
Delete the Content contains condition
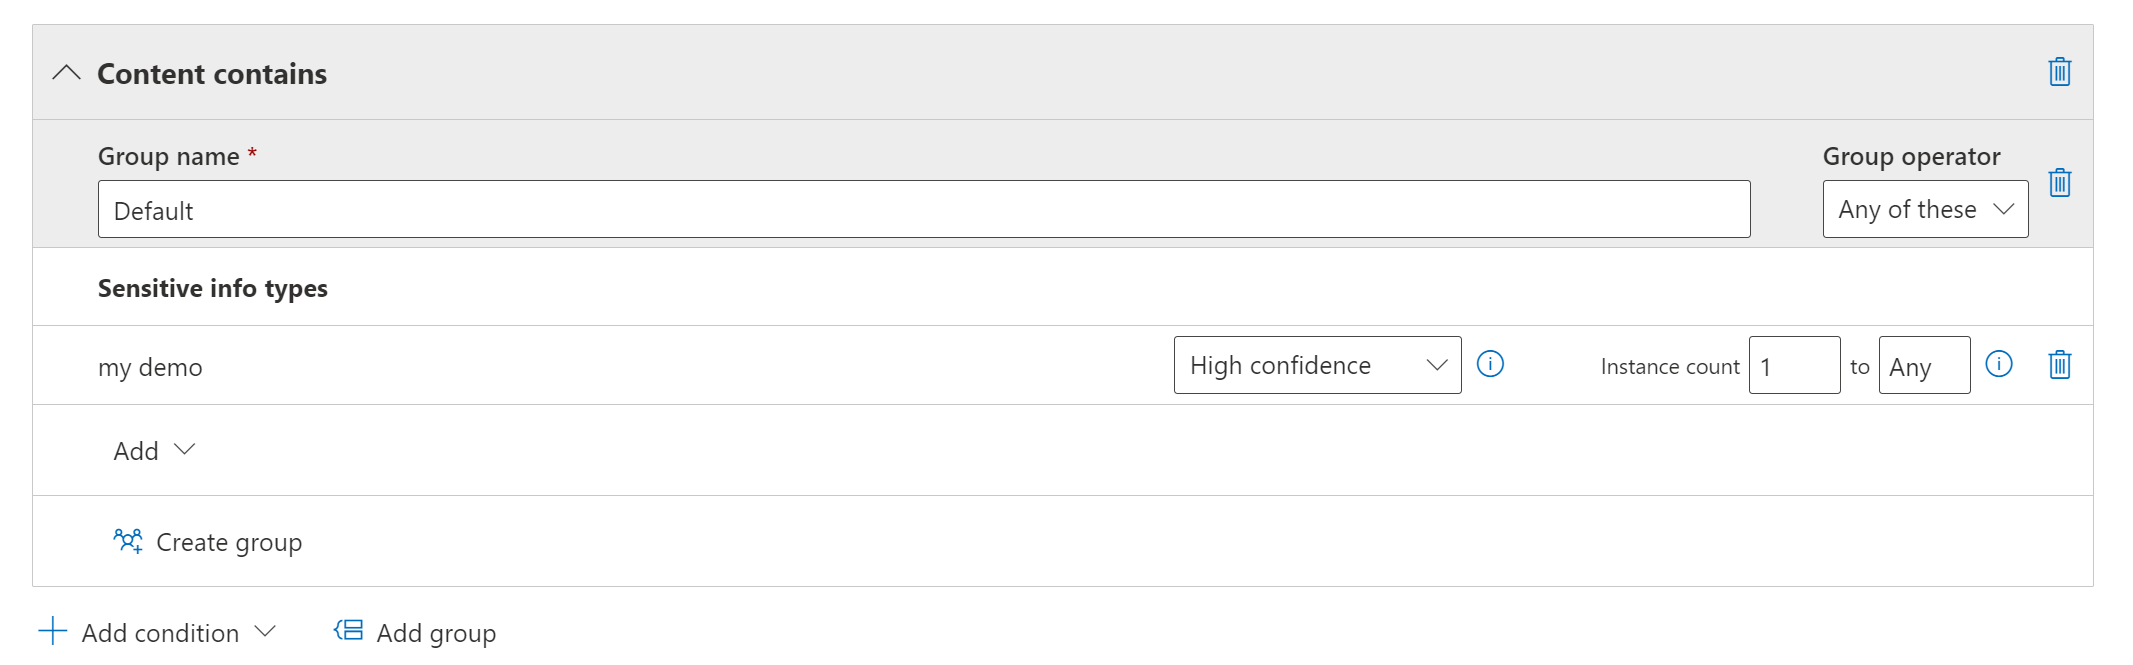(2059, 72)
